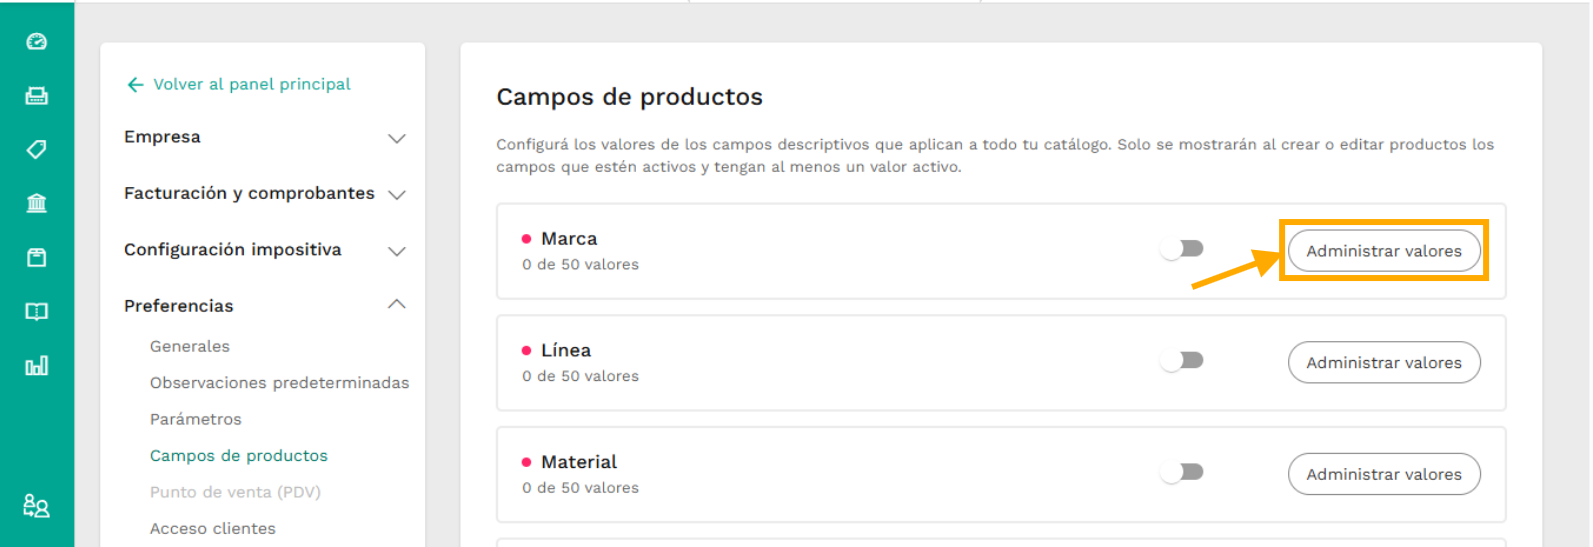
Task: Click Administrar valores for Material
Action: click(x=1384, y=474)
